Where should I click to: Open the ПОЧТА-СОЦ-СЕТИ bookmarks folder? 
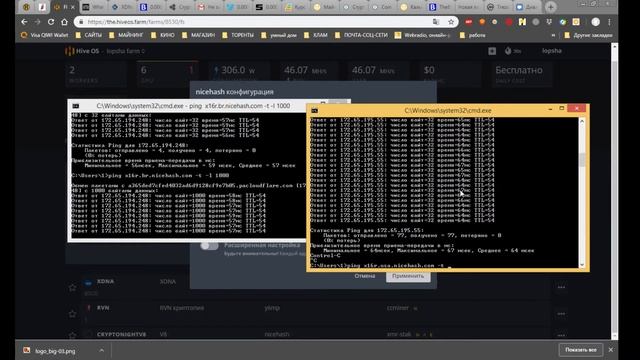[x=361, y=35]
